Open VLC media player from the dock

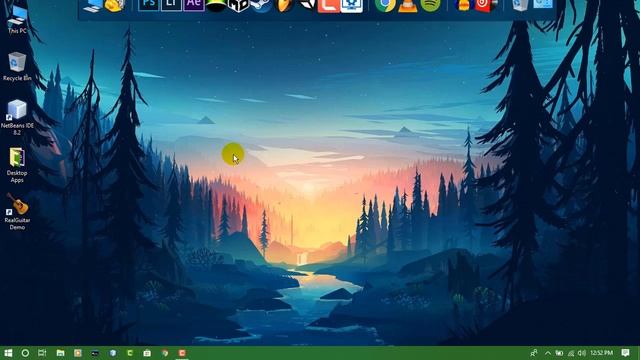point(407,5)
